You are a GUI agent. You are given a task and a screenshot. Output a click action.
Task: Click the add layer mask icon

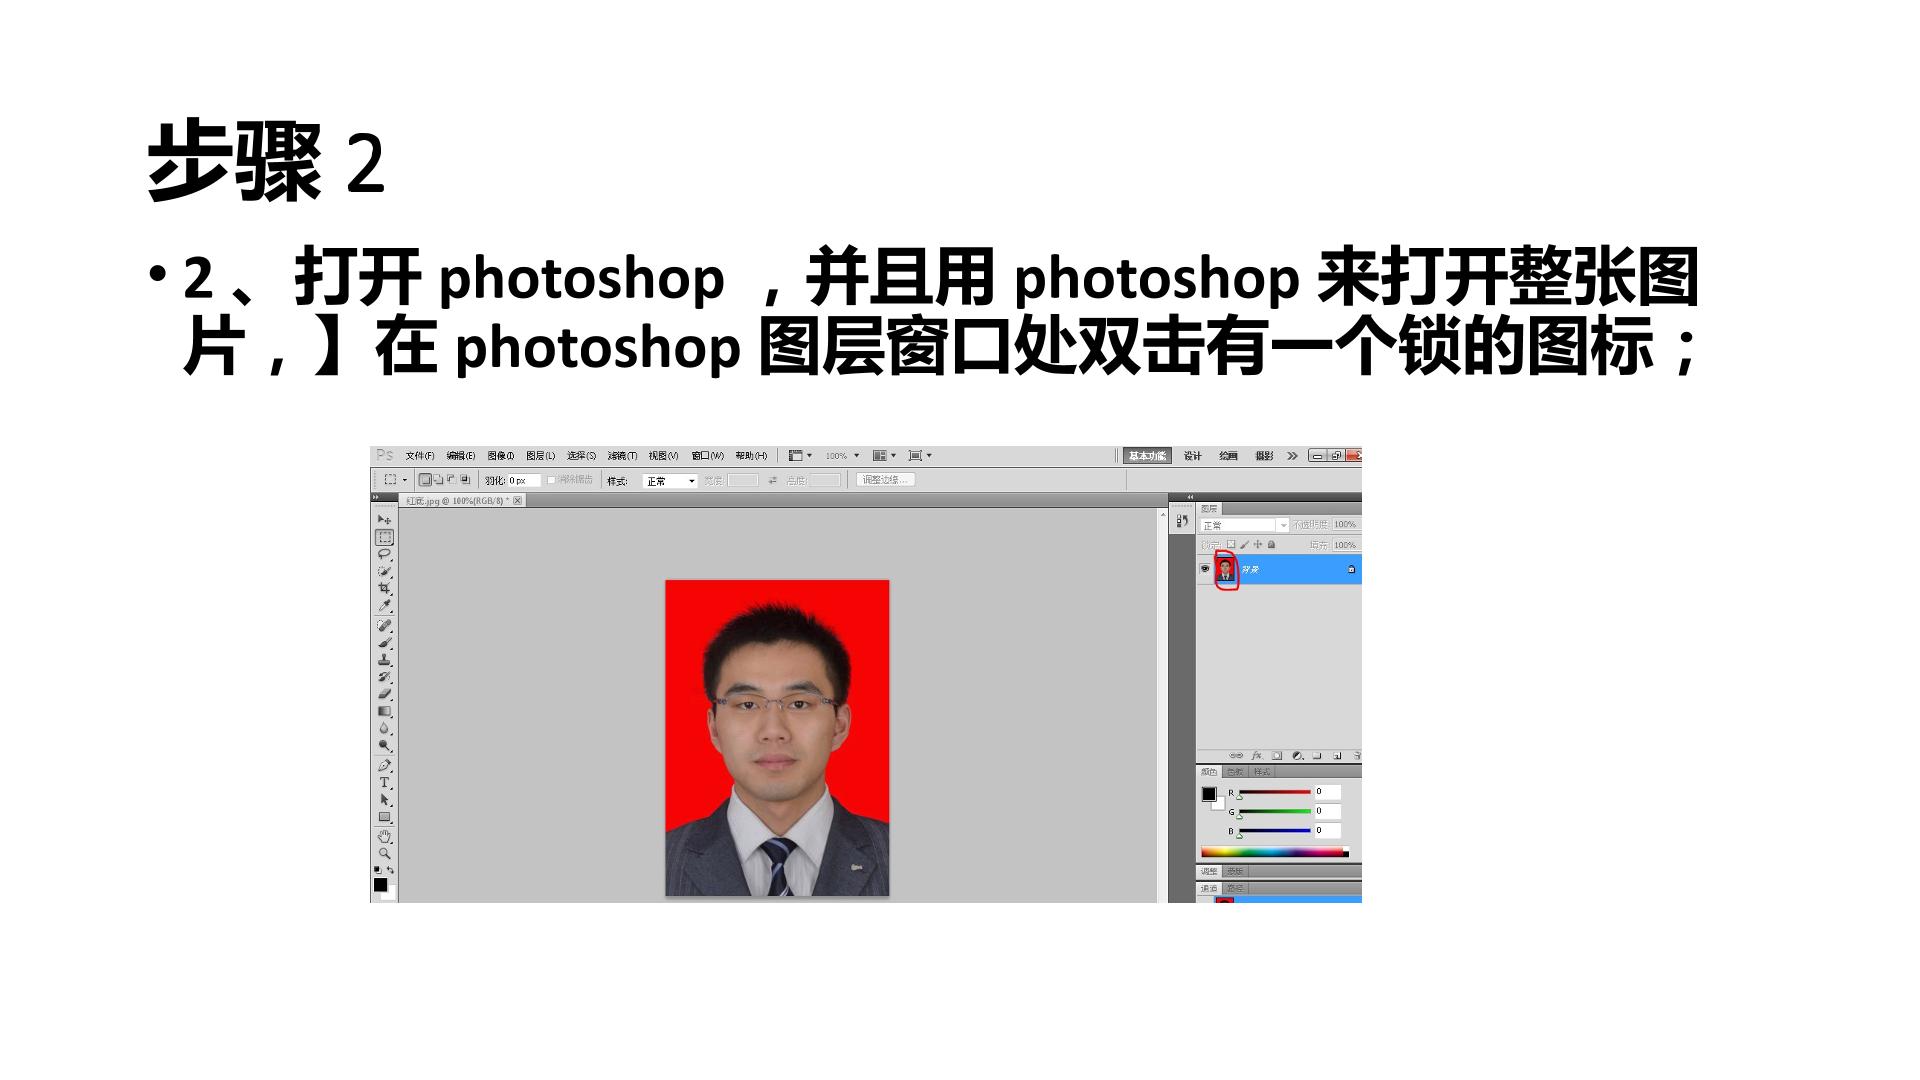pyautogui.click(x=1277, y=756)
